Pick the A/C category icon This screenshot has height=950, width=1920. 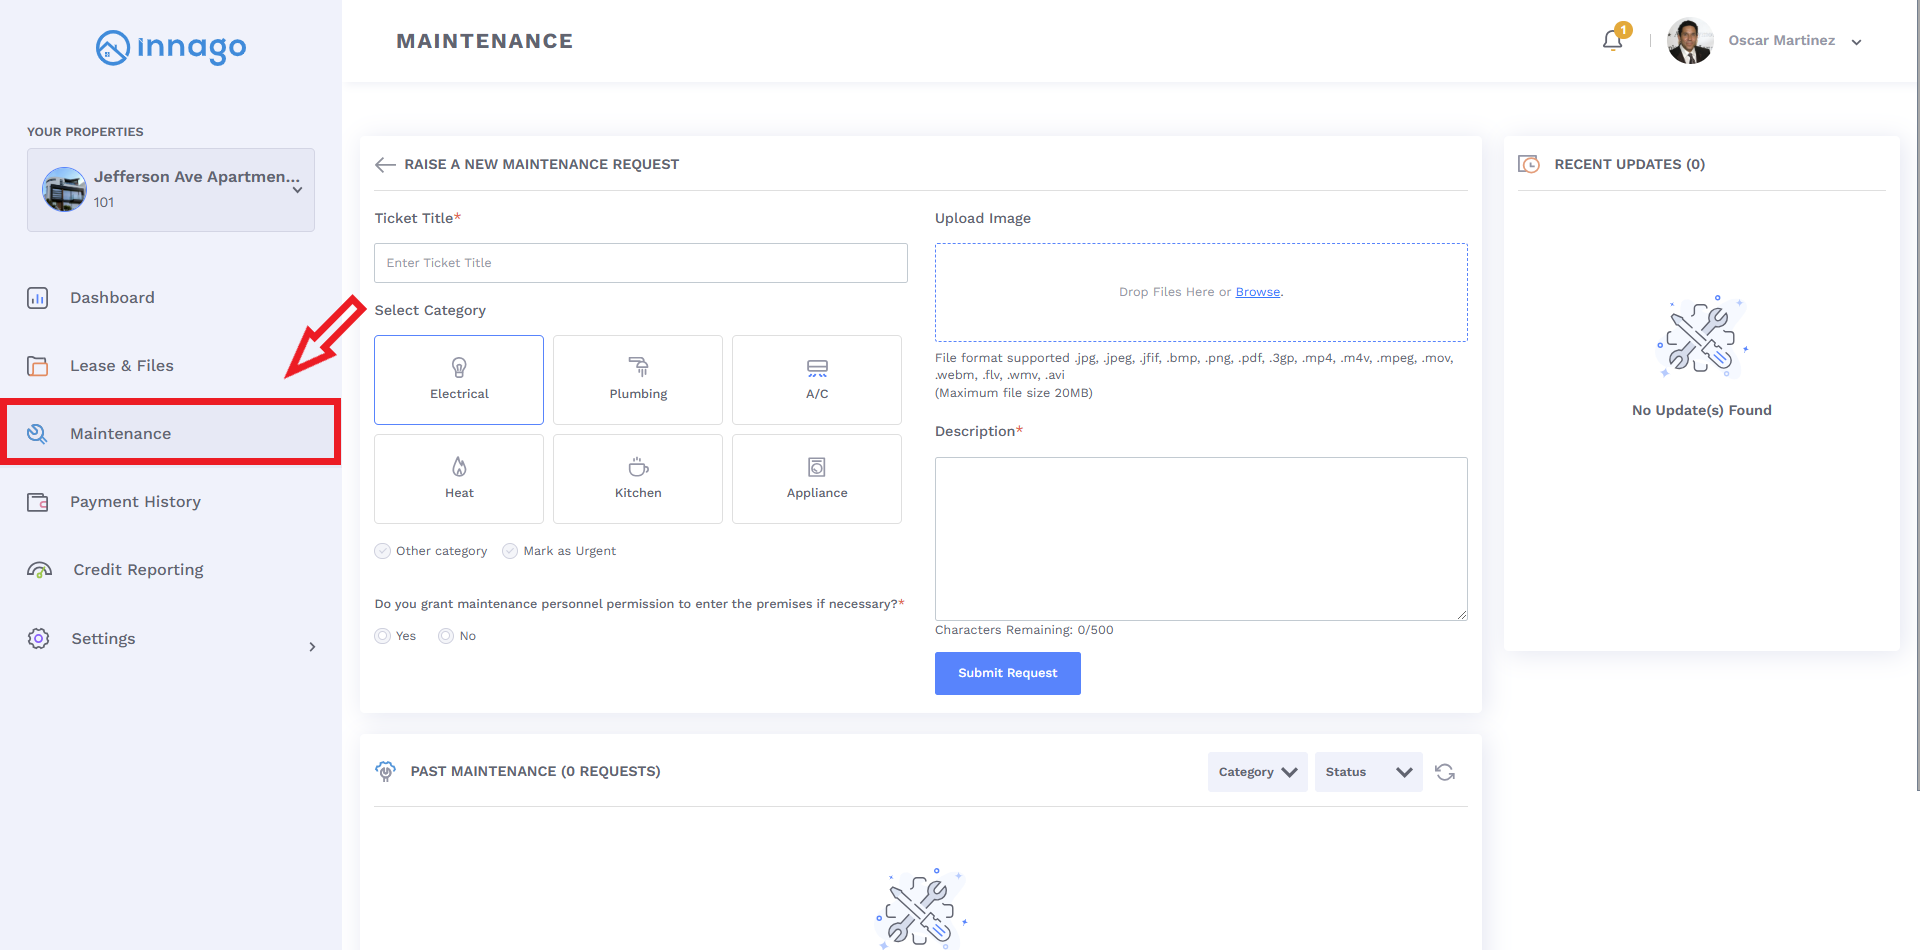point(817,368)
